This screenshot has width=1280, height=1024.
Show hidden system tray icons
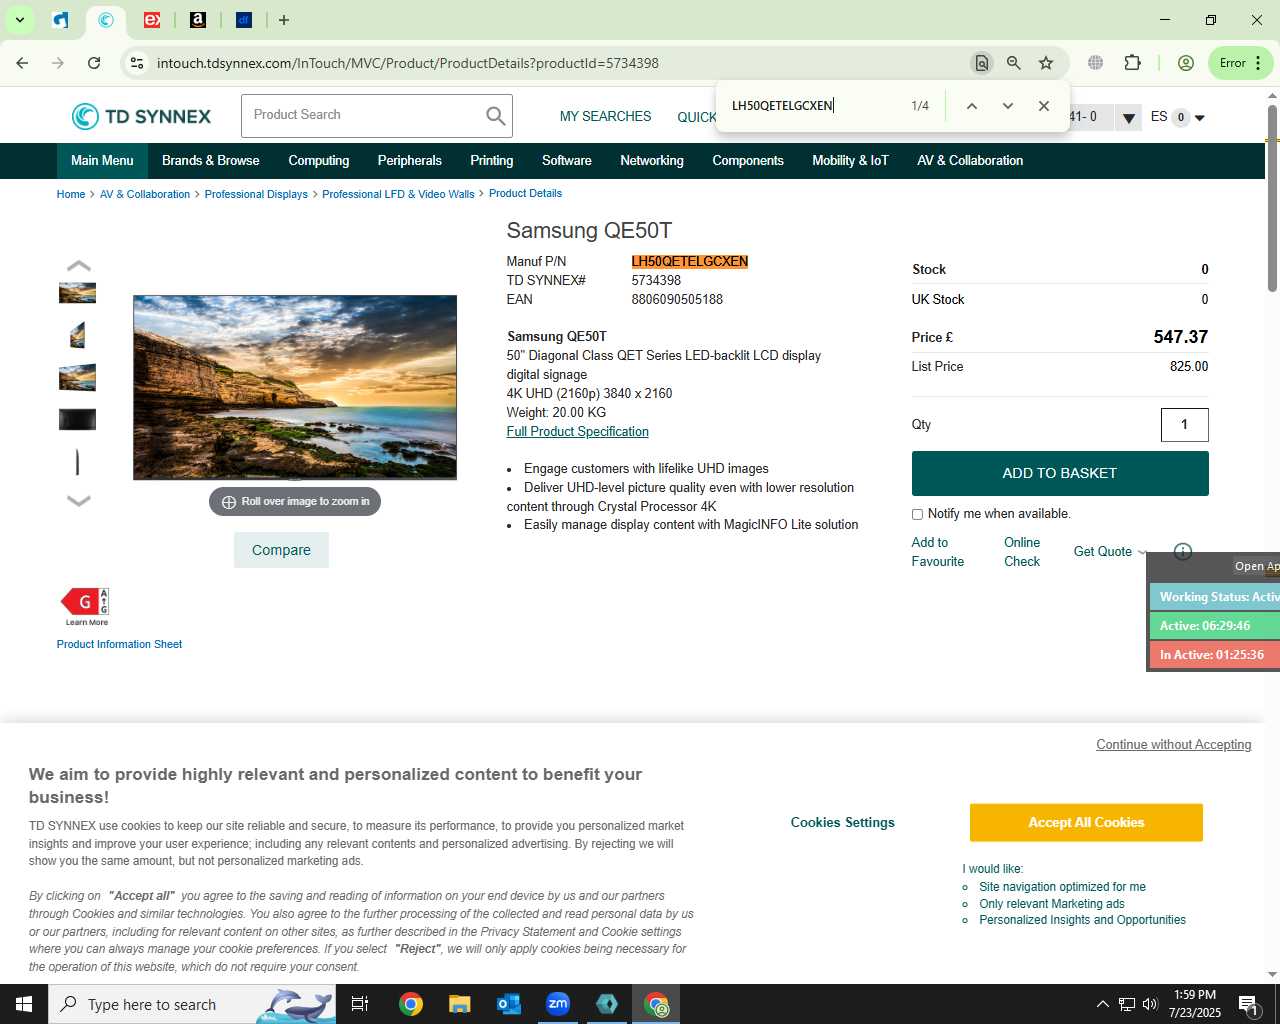[1102, 1004]
